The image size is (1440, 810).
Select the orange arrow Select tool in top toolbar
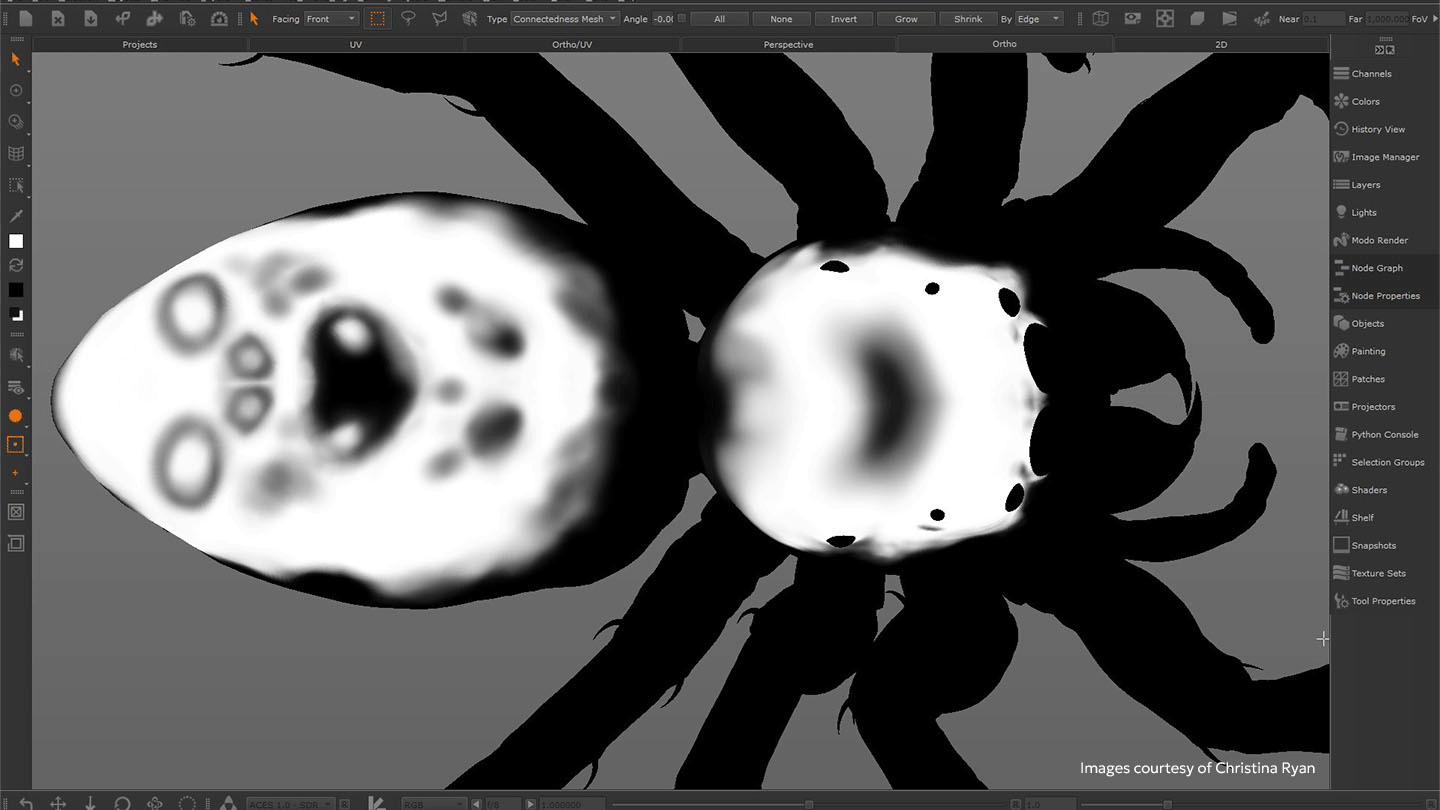coord(254,18)
